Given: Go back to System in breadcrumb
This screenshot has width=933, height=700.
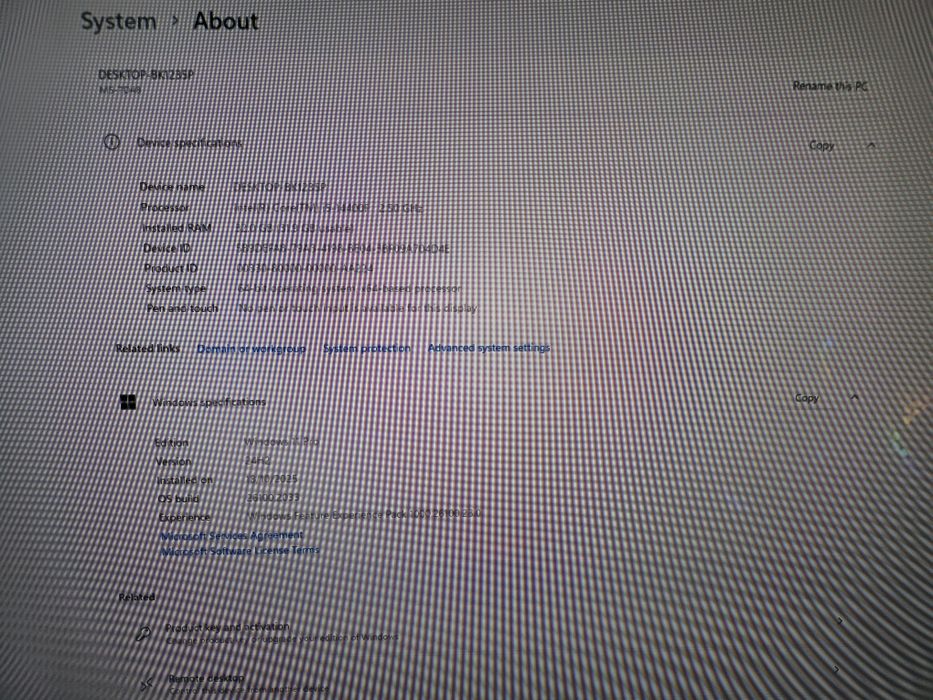Looking at the screenshot, I should click(x=118, y=21).
